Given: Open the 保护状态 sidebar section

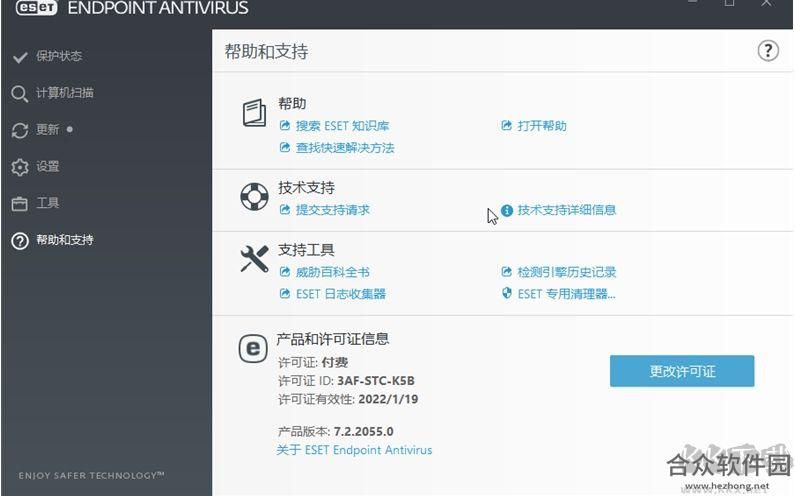Looking at the screenshot, I should coord(59,56).
